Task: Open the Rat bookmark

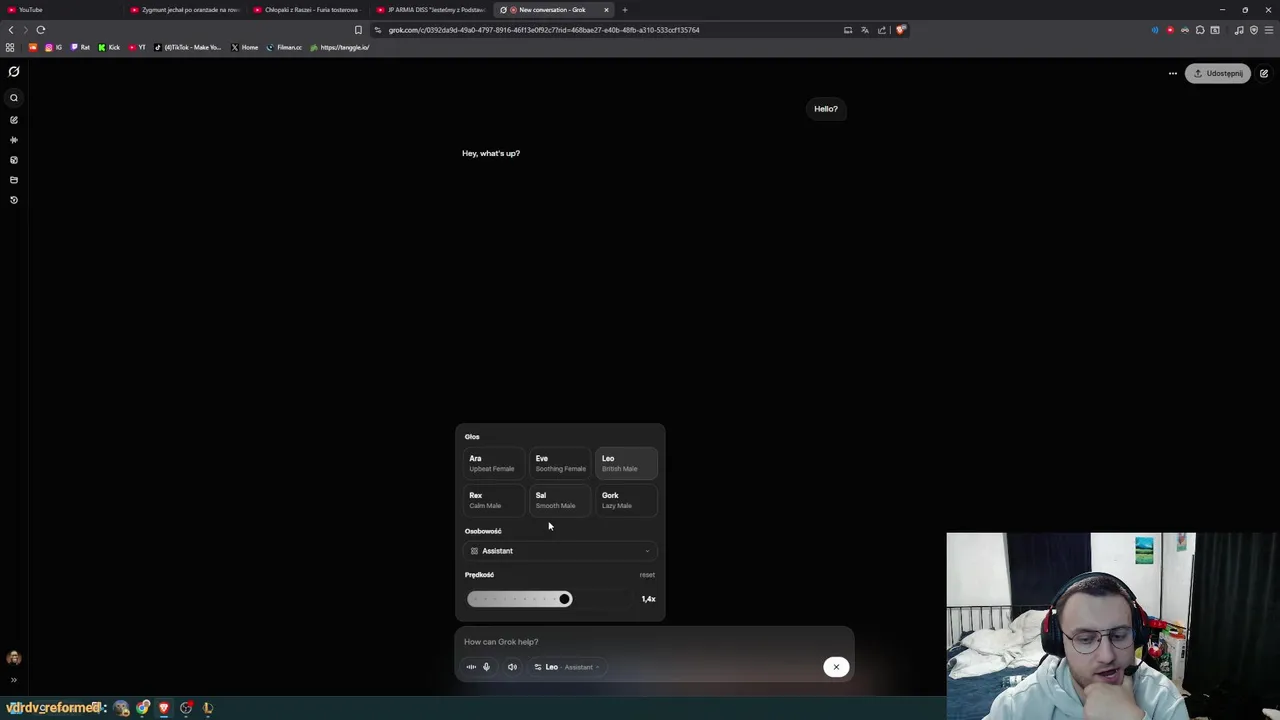Action: [80, 47]
